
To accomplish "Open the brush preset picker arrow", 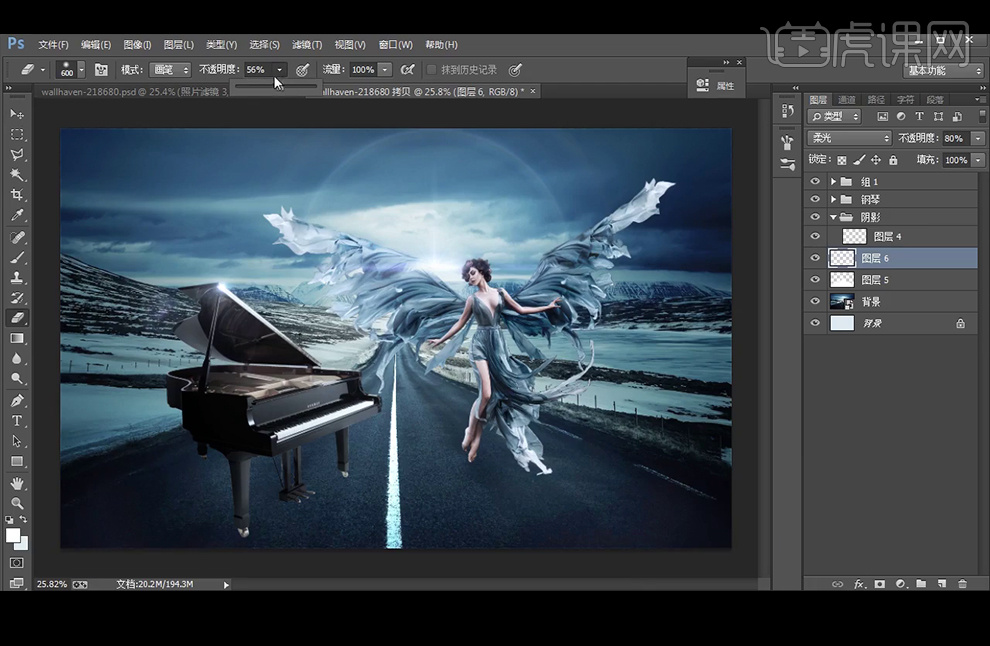I will click(81, 69).
